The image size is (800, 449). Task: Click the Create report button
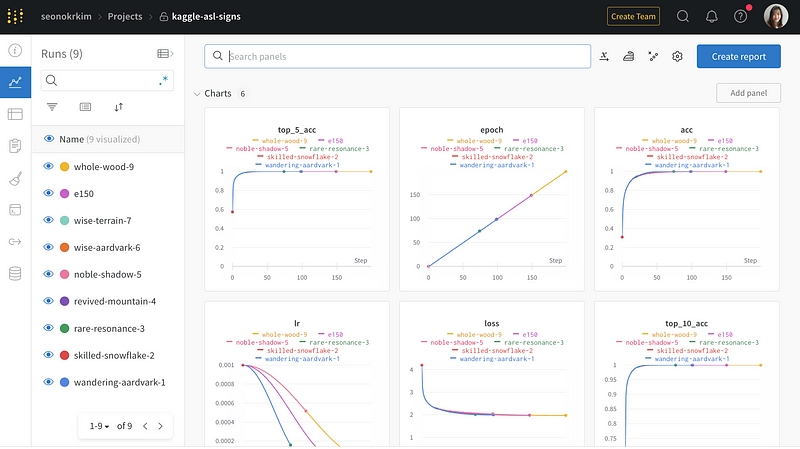[x=739, y=56]
